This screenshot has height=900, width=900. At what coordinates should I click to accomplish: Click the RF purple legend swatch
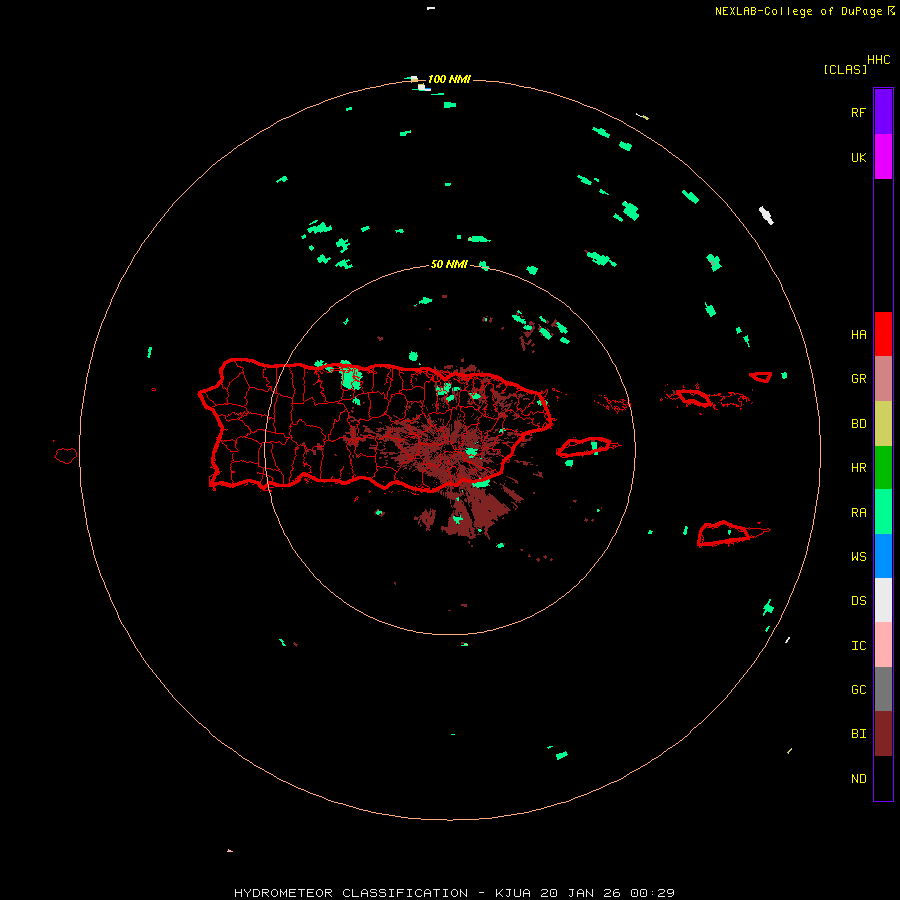(x=883, y=111)
